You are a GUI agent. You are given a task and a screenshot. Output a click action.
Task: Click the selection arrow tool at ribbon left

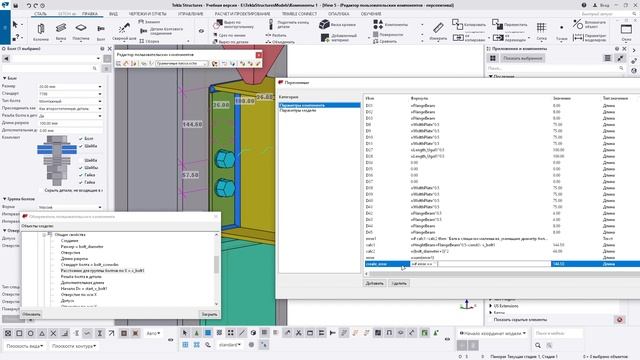pyautogui.click(x=15, y=25)
